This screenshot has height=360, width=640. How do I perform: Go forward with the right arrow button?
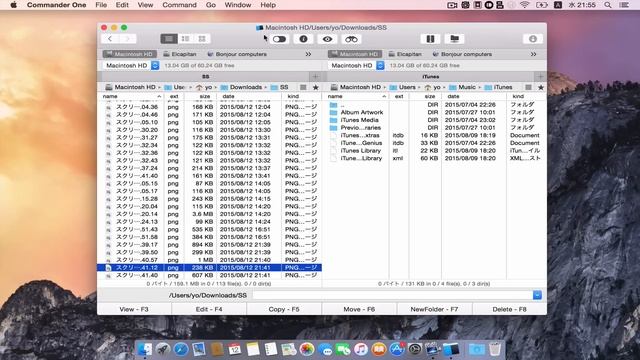tap(127, 39)
